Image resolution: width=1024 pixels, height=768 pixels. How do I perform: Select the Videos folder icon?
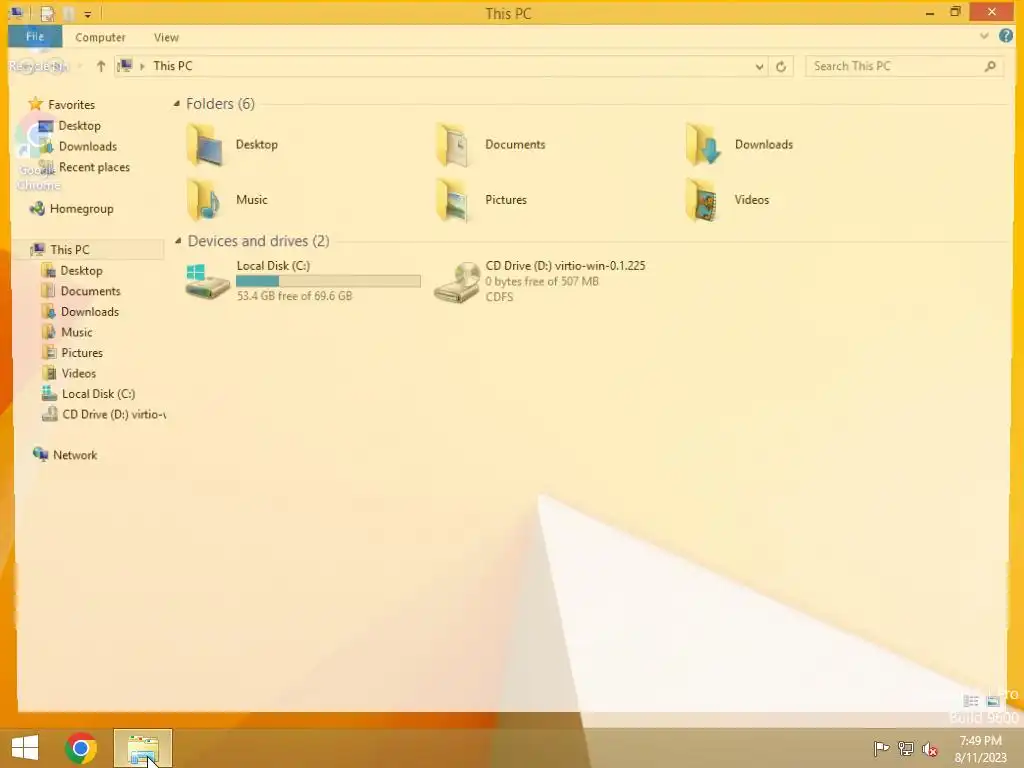pos(703,200)
